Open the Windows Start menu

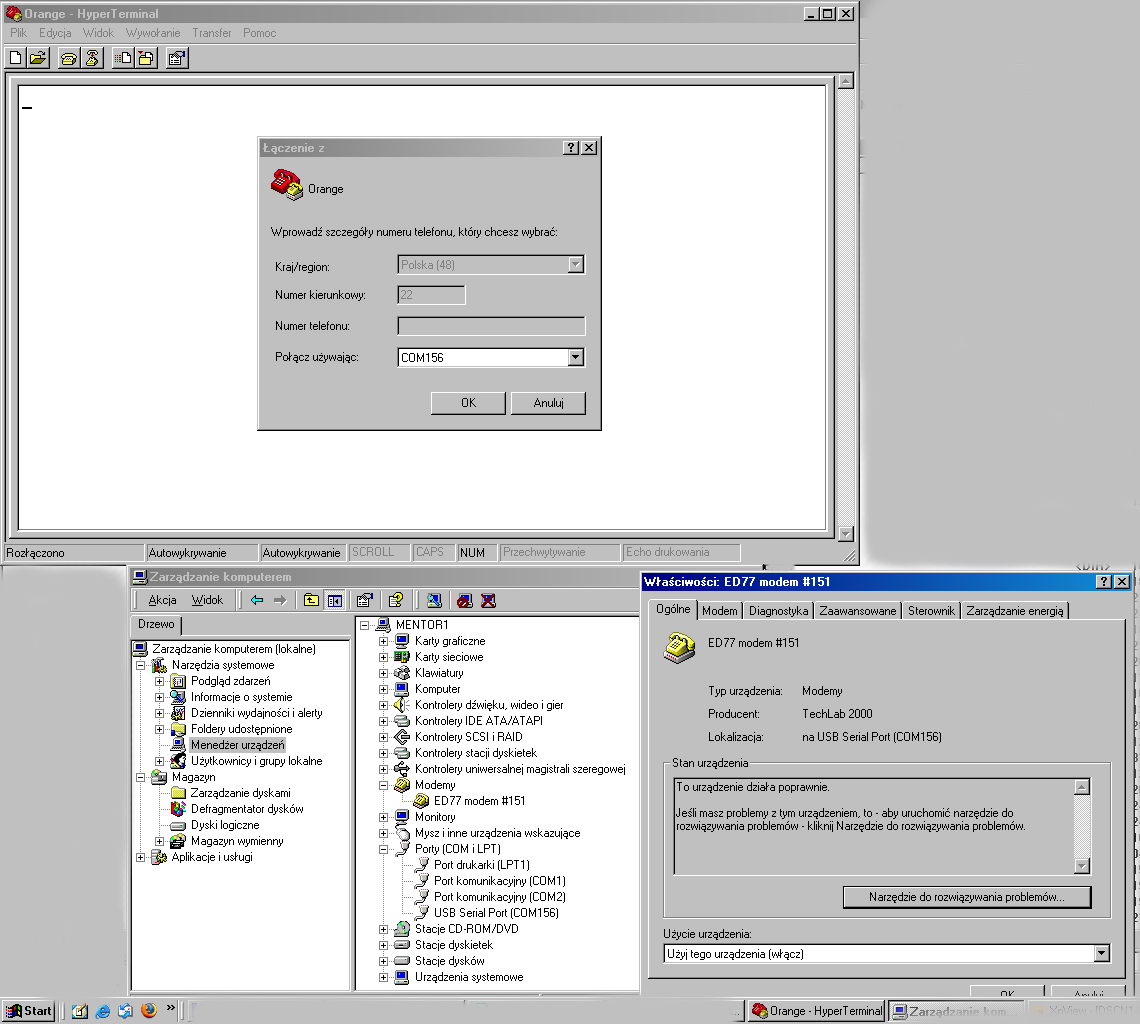click(29, 1011)
